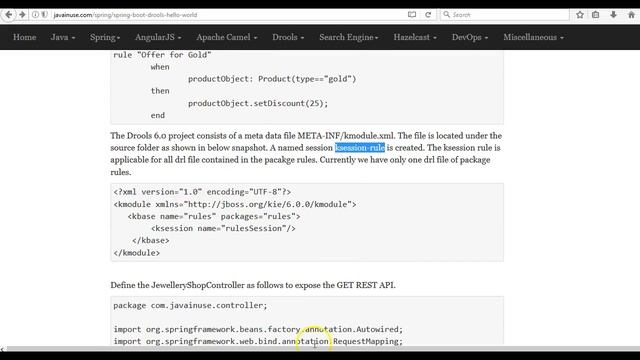The width and height of the screenshot is (640, 360).
Task: Expand the Drools navigation menu
Action: (288, 37)
